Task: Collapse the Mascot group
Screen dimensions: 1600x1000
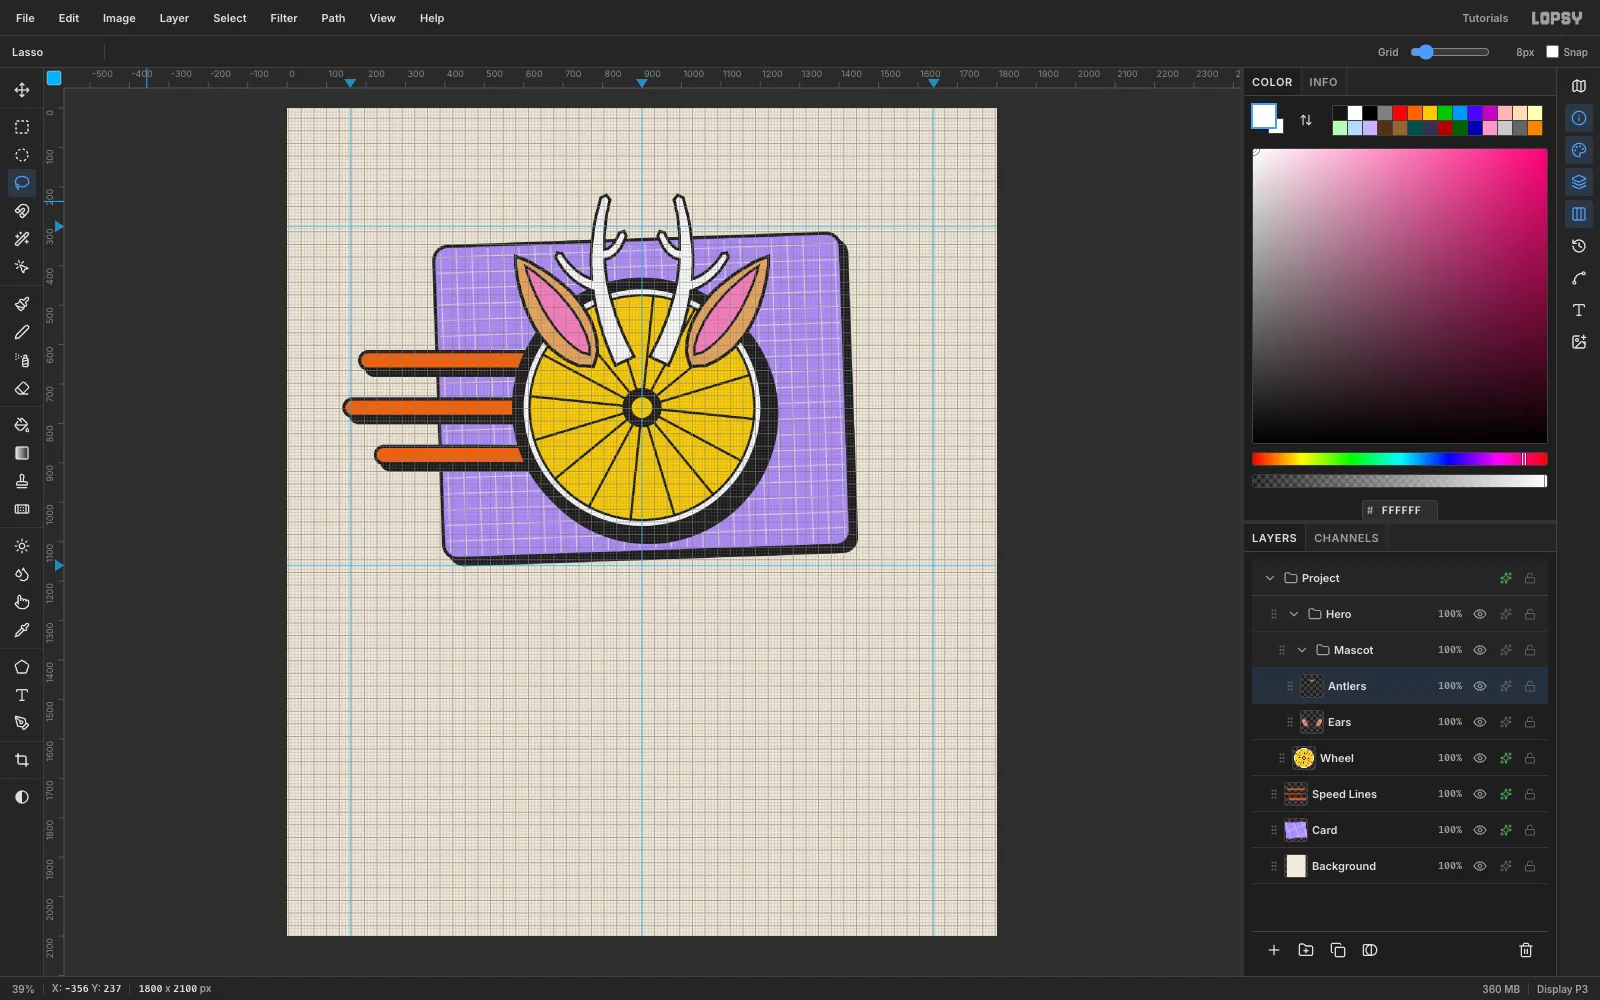Action: click(x=1302, y=650)
